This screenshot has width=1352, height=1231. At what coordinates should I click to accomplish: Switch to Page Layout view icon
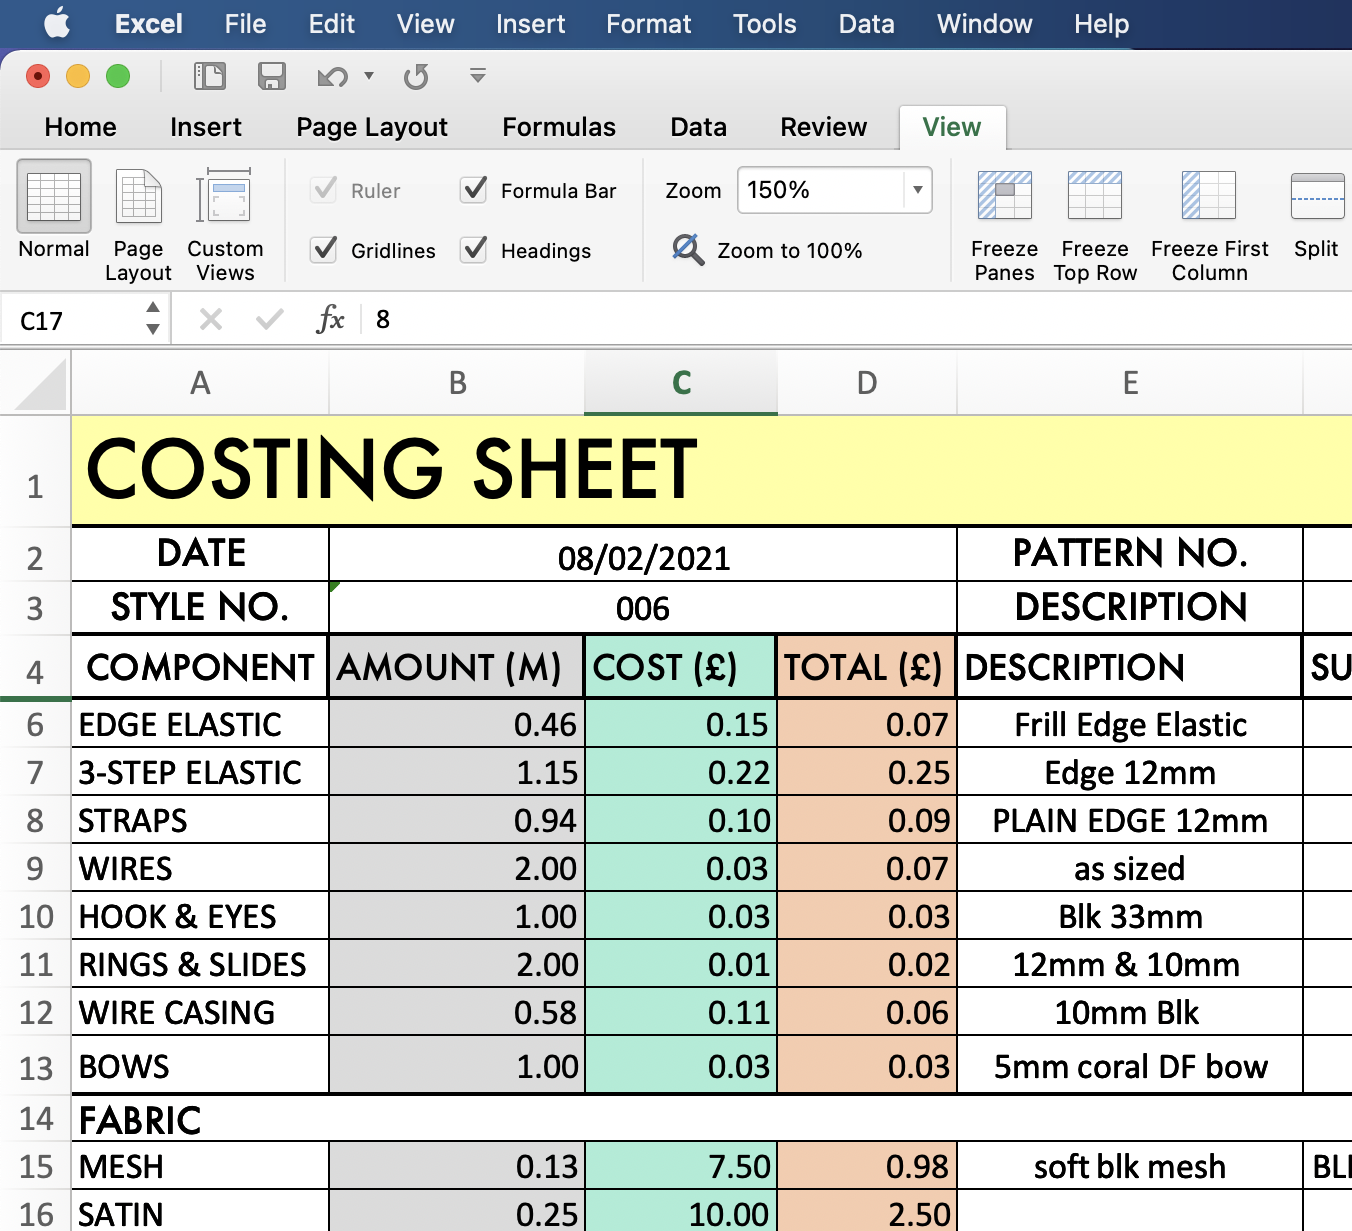pyautogui.click(x=139, y=196)
